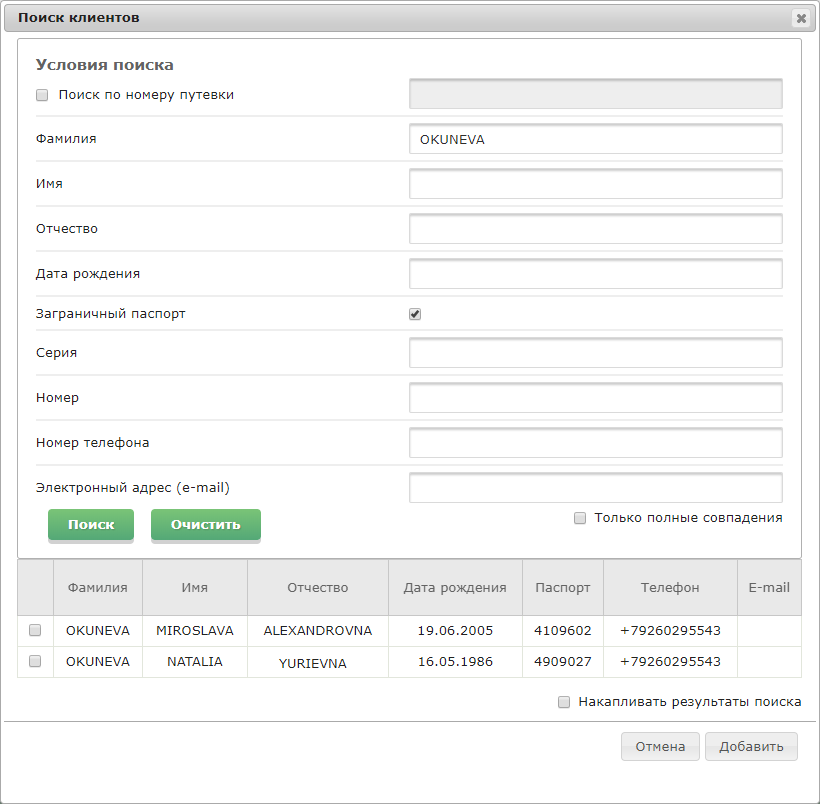Tick Накапливать результаты поиска checkbox
820x804 pixels.
tap(564, 702)
